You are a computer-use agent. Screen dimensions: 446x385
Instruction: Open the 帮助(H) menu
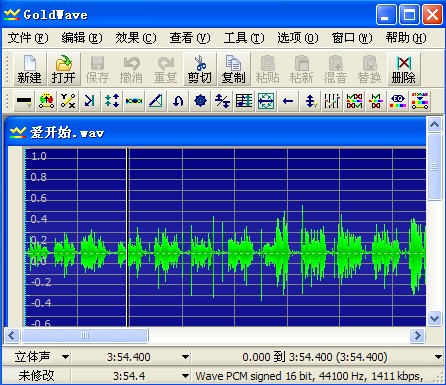pyautogui.click(x=406, y=38)
